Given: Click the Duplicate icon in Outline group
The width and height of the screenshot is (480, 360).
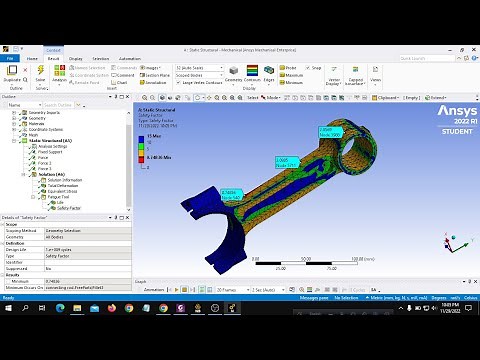Looking at the screenshot, I should pyautogui.click(x=12, y=70).
